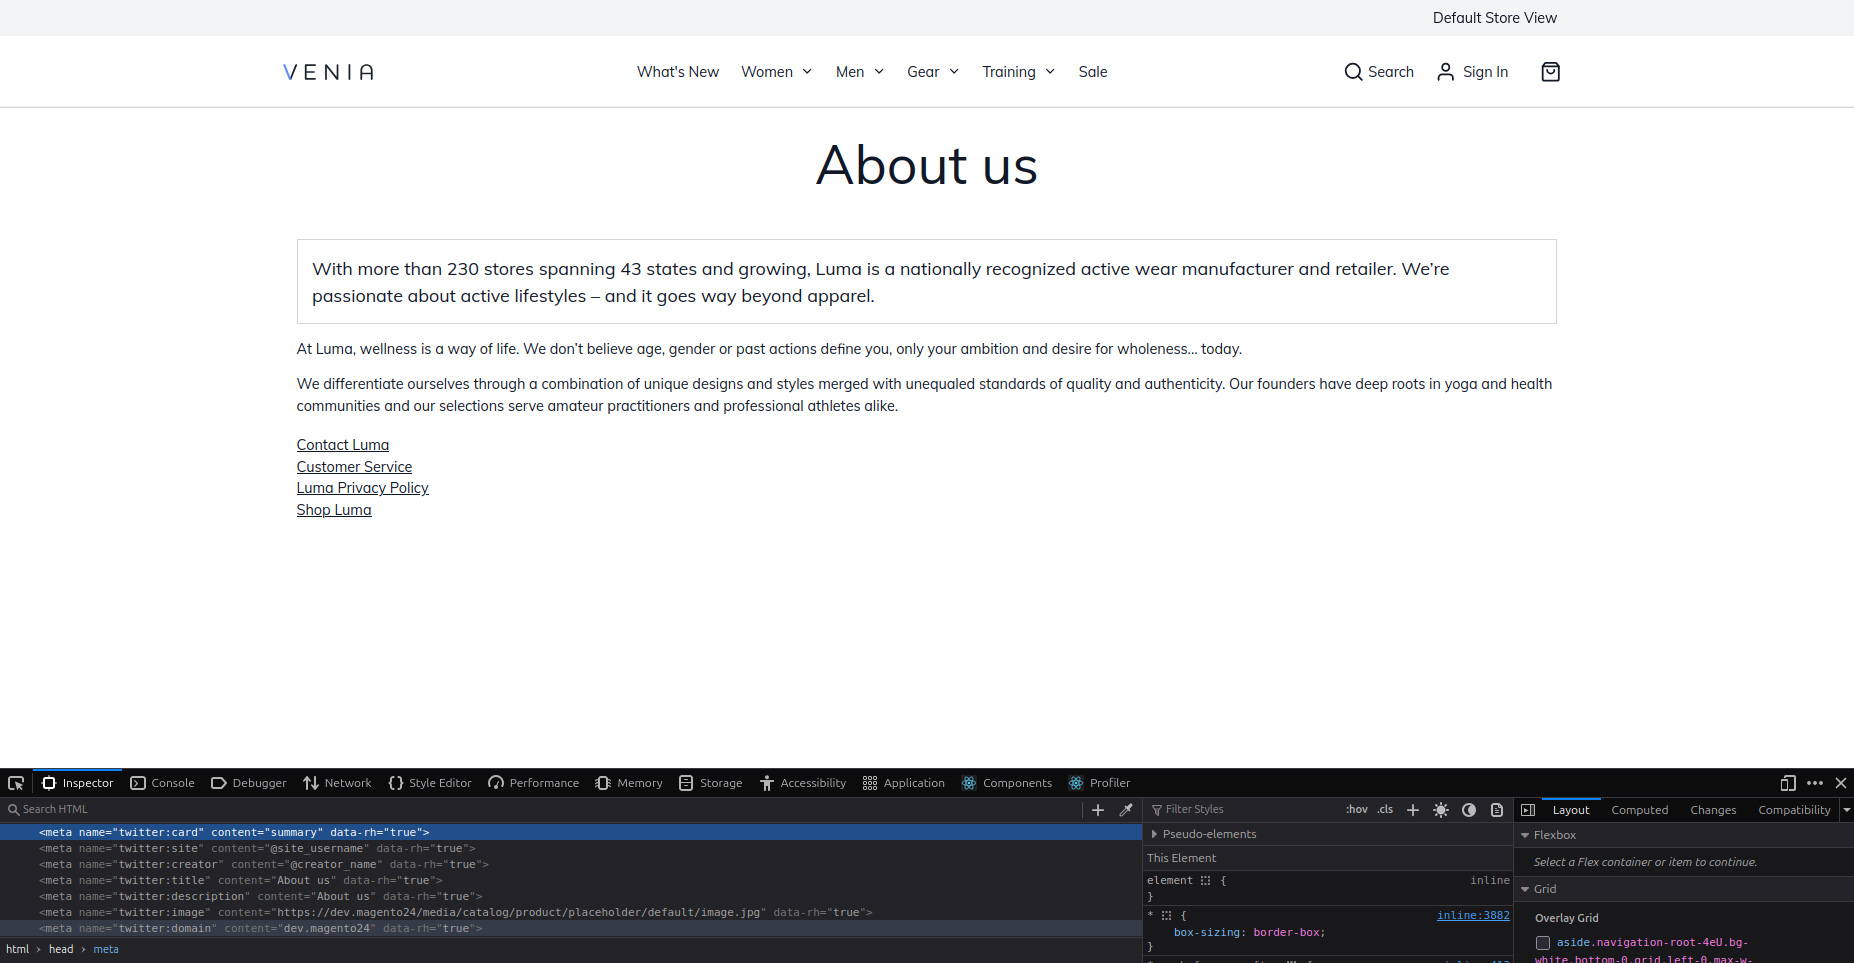Viewport: 1854px width, 963px height.
Task: Switch to the Network tab
Action: [337, 783]
